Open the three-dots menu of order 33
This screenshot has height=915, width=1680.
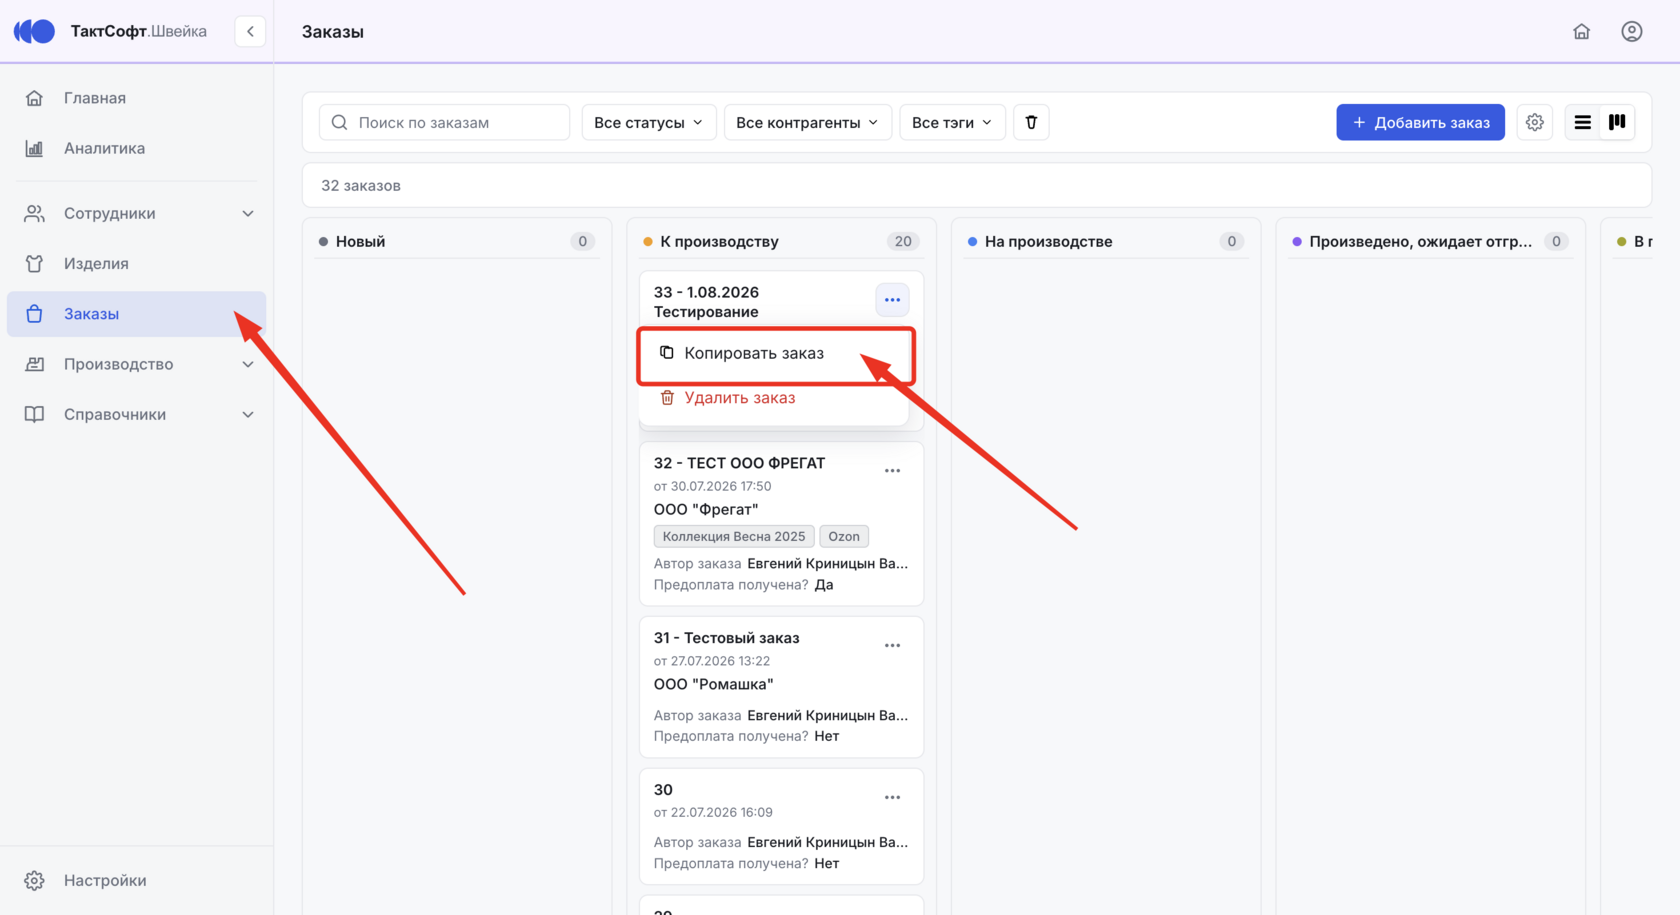(892, 300)
